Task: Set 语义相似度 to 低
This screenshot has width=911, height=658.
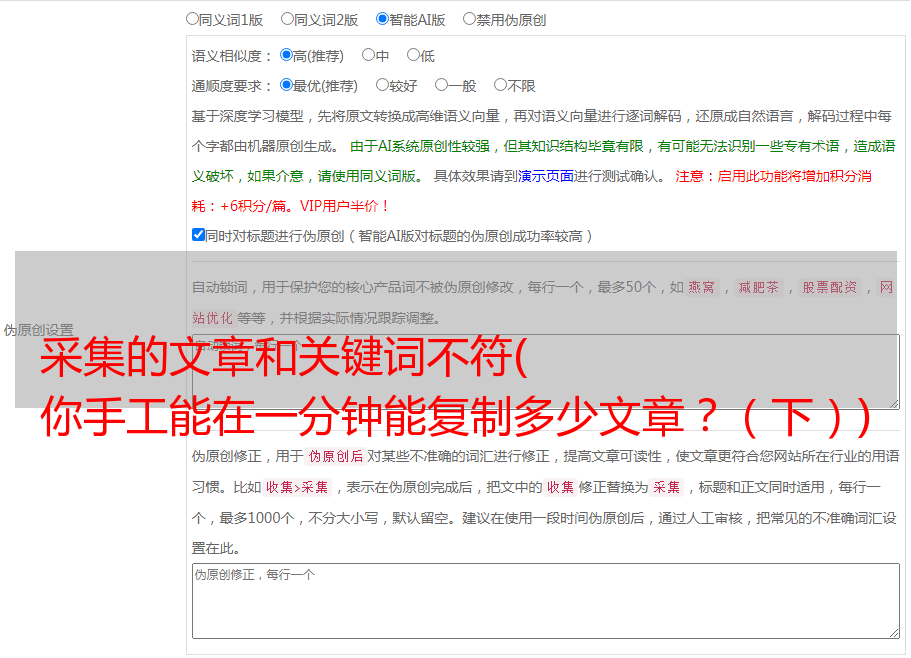Action: pyautogui.click(x=413, y=55)
